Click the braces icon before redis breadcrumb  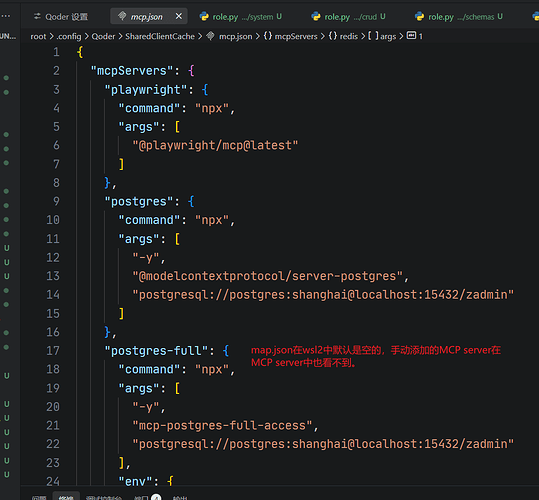click(x=333, y=36)
